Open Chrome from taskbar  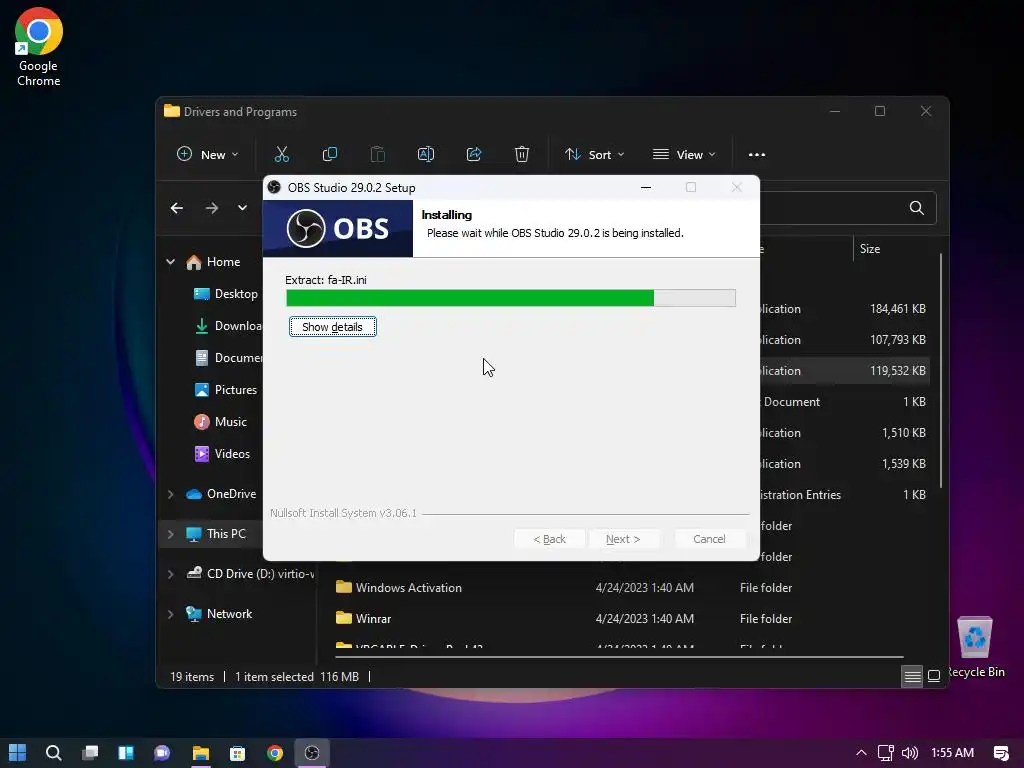[x=275, y=753]
